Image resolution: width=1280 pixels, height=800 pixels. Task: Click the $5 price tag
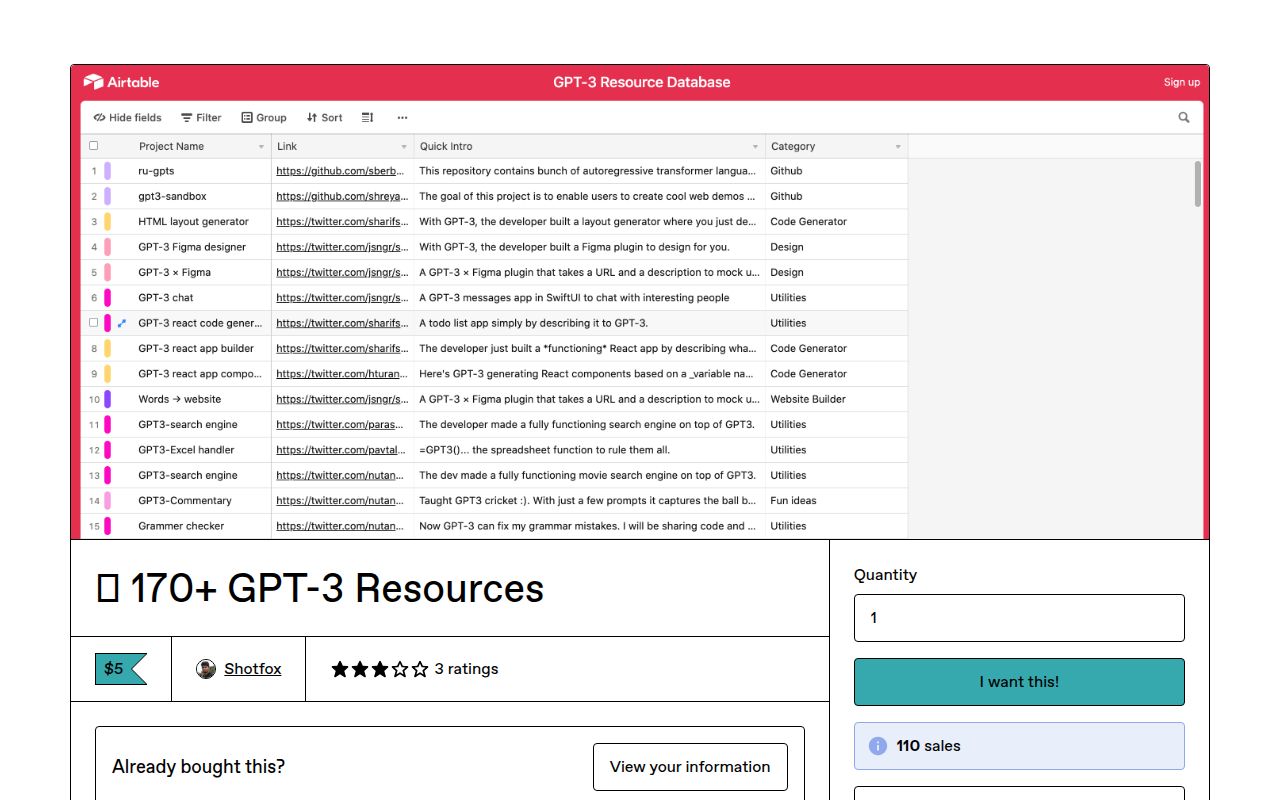click(121, 669)
